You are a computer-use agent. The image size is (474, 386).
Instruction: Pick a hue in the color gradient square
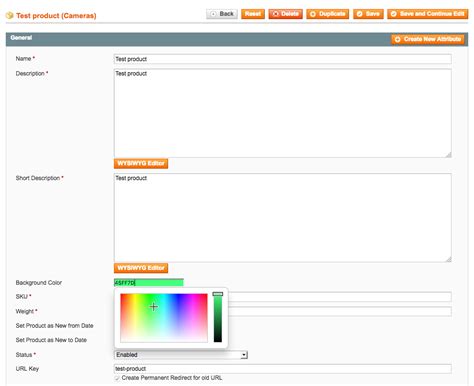coord(164,318)
